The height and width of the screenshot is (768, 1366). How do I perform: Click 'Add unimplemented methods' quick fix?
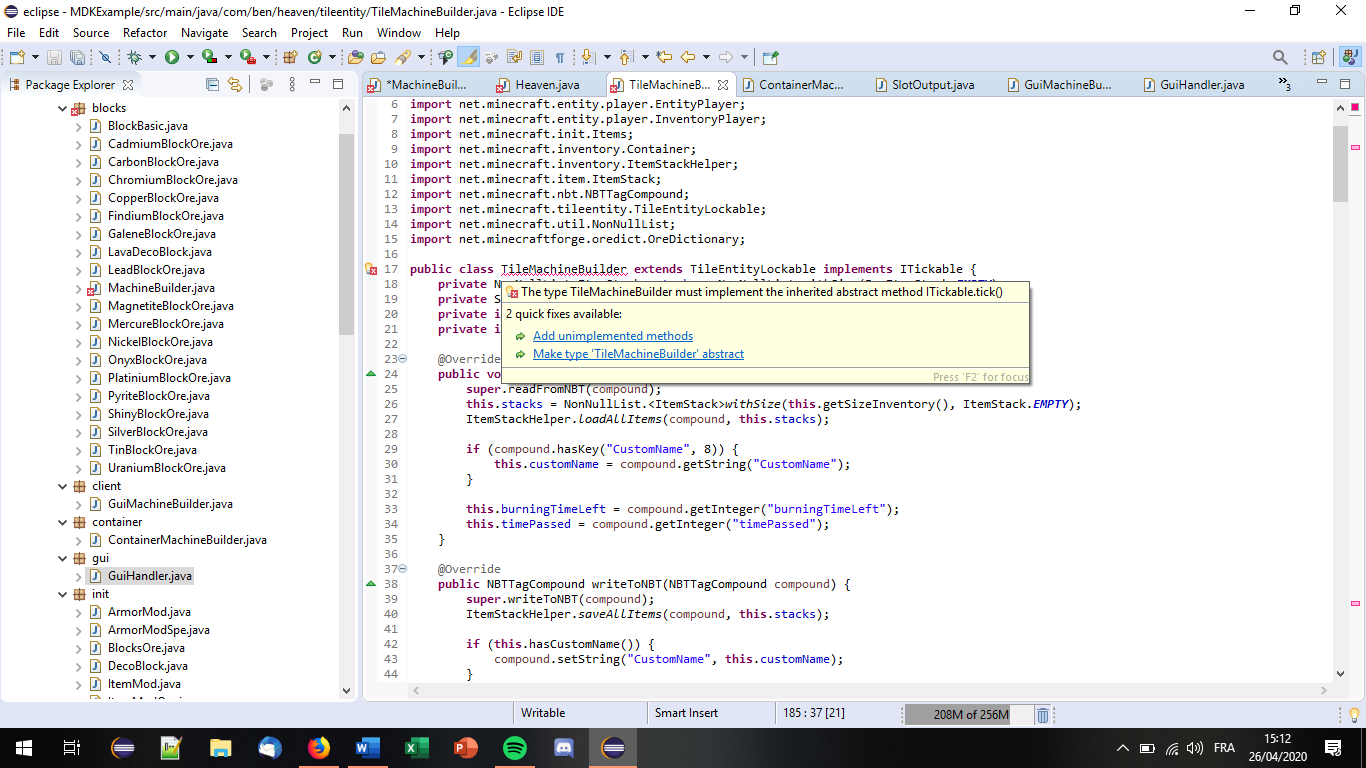pos(612,336)
